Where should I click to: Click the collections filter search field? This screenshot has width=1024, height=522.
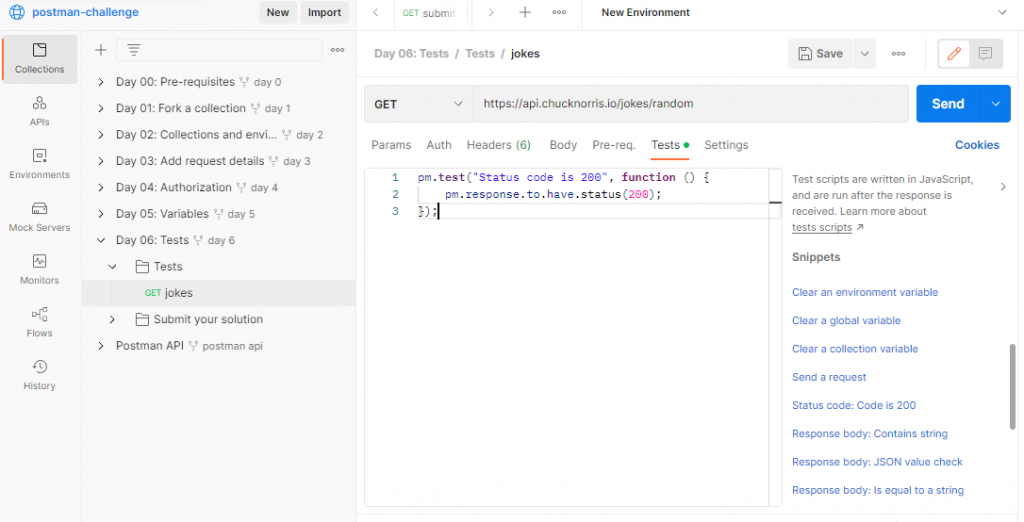point(219,50)
